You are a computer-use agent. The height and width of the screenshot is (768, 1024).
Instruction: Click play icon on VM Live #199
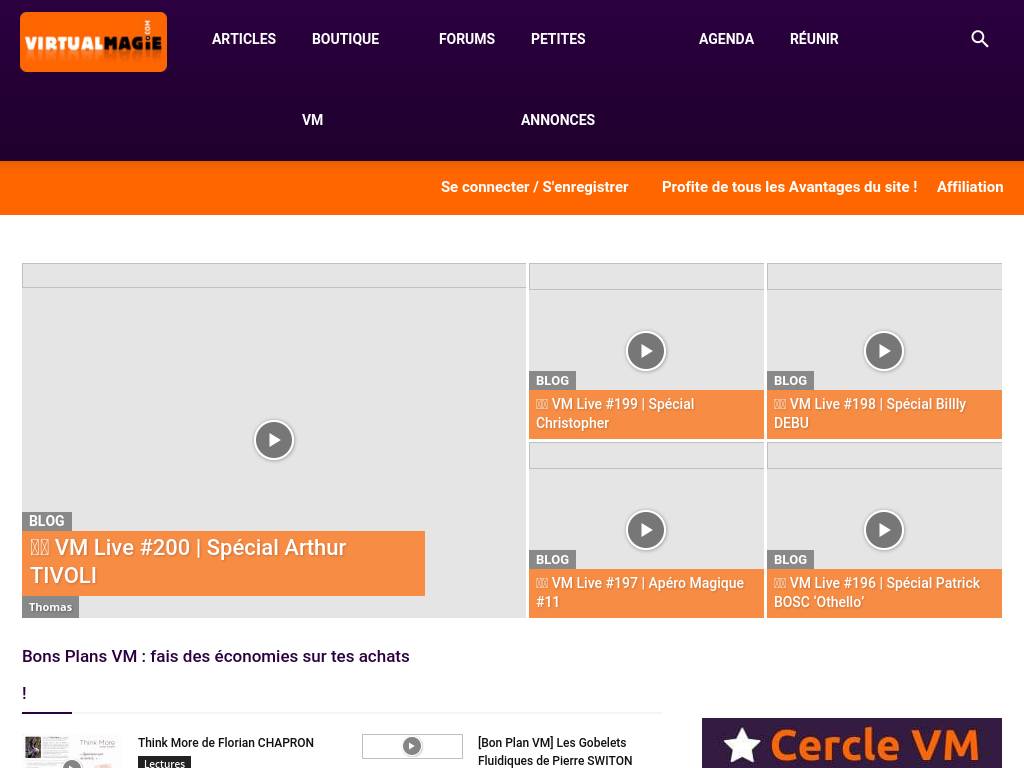coord(646,351)
